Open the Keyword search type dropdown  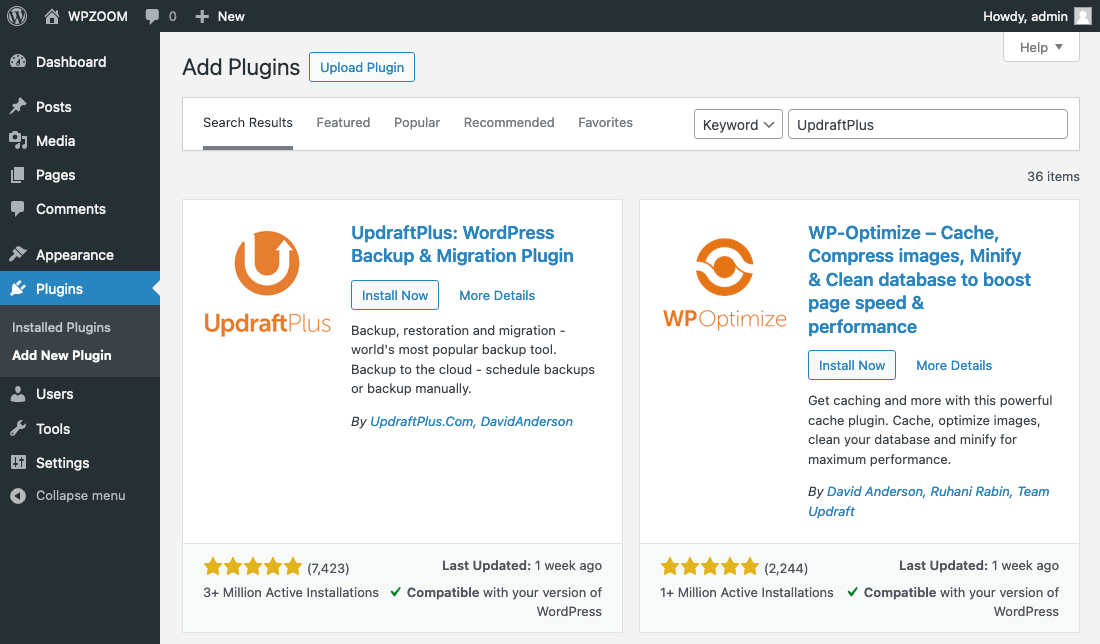click(x=738, y=125)
